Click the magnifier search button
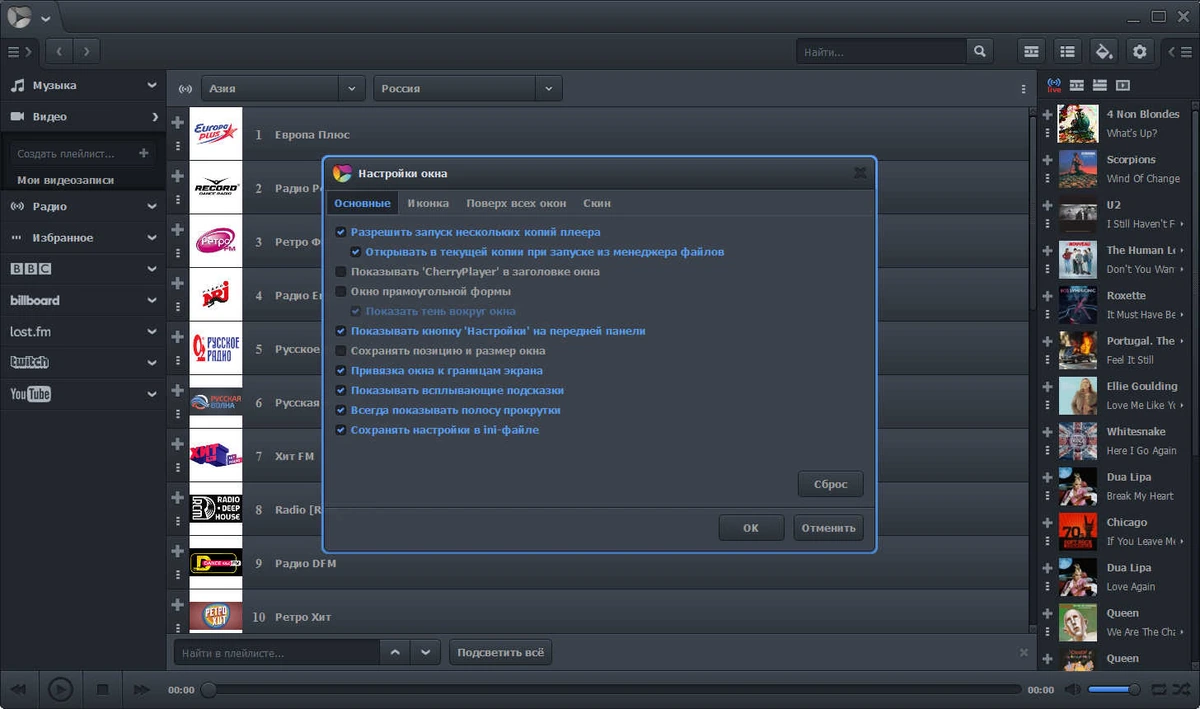This screenshot has width=1200, height=709. click(980, 51)
